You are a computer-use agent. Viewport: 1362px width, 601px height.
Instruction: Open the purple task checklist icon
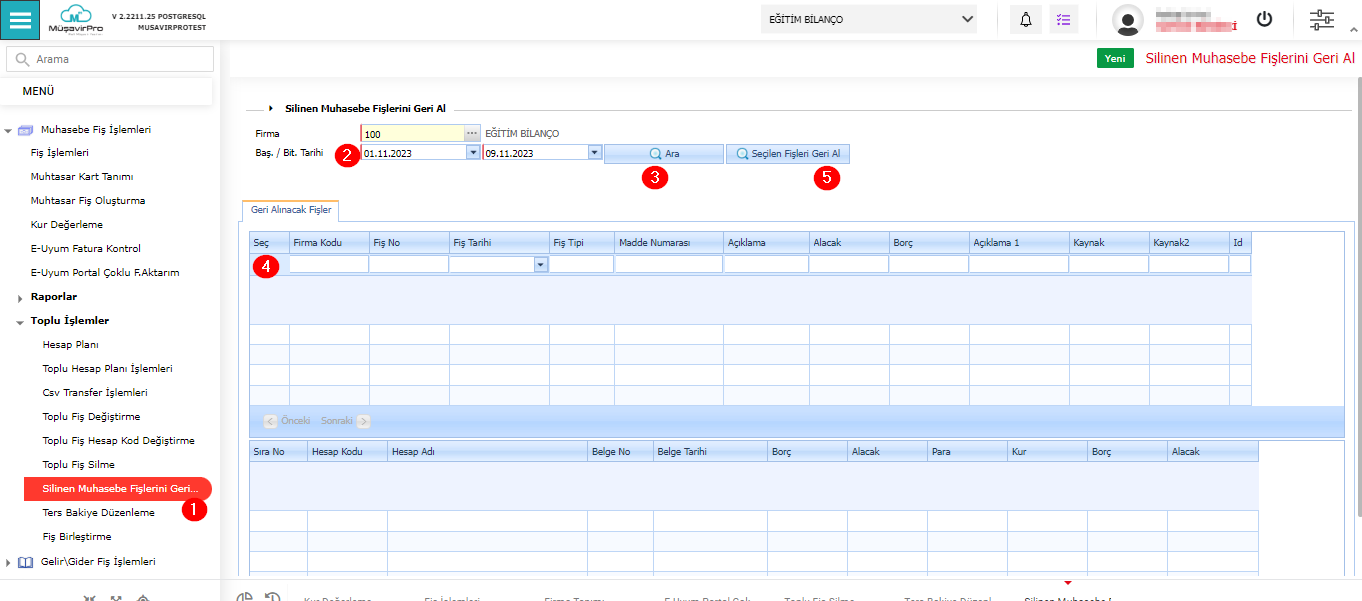(x=1064, y=19)
